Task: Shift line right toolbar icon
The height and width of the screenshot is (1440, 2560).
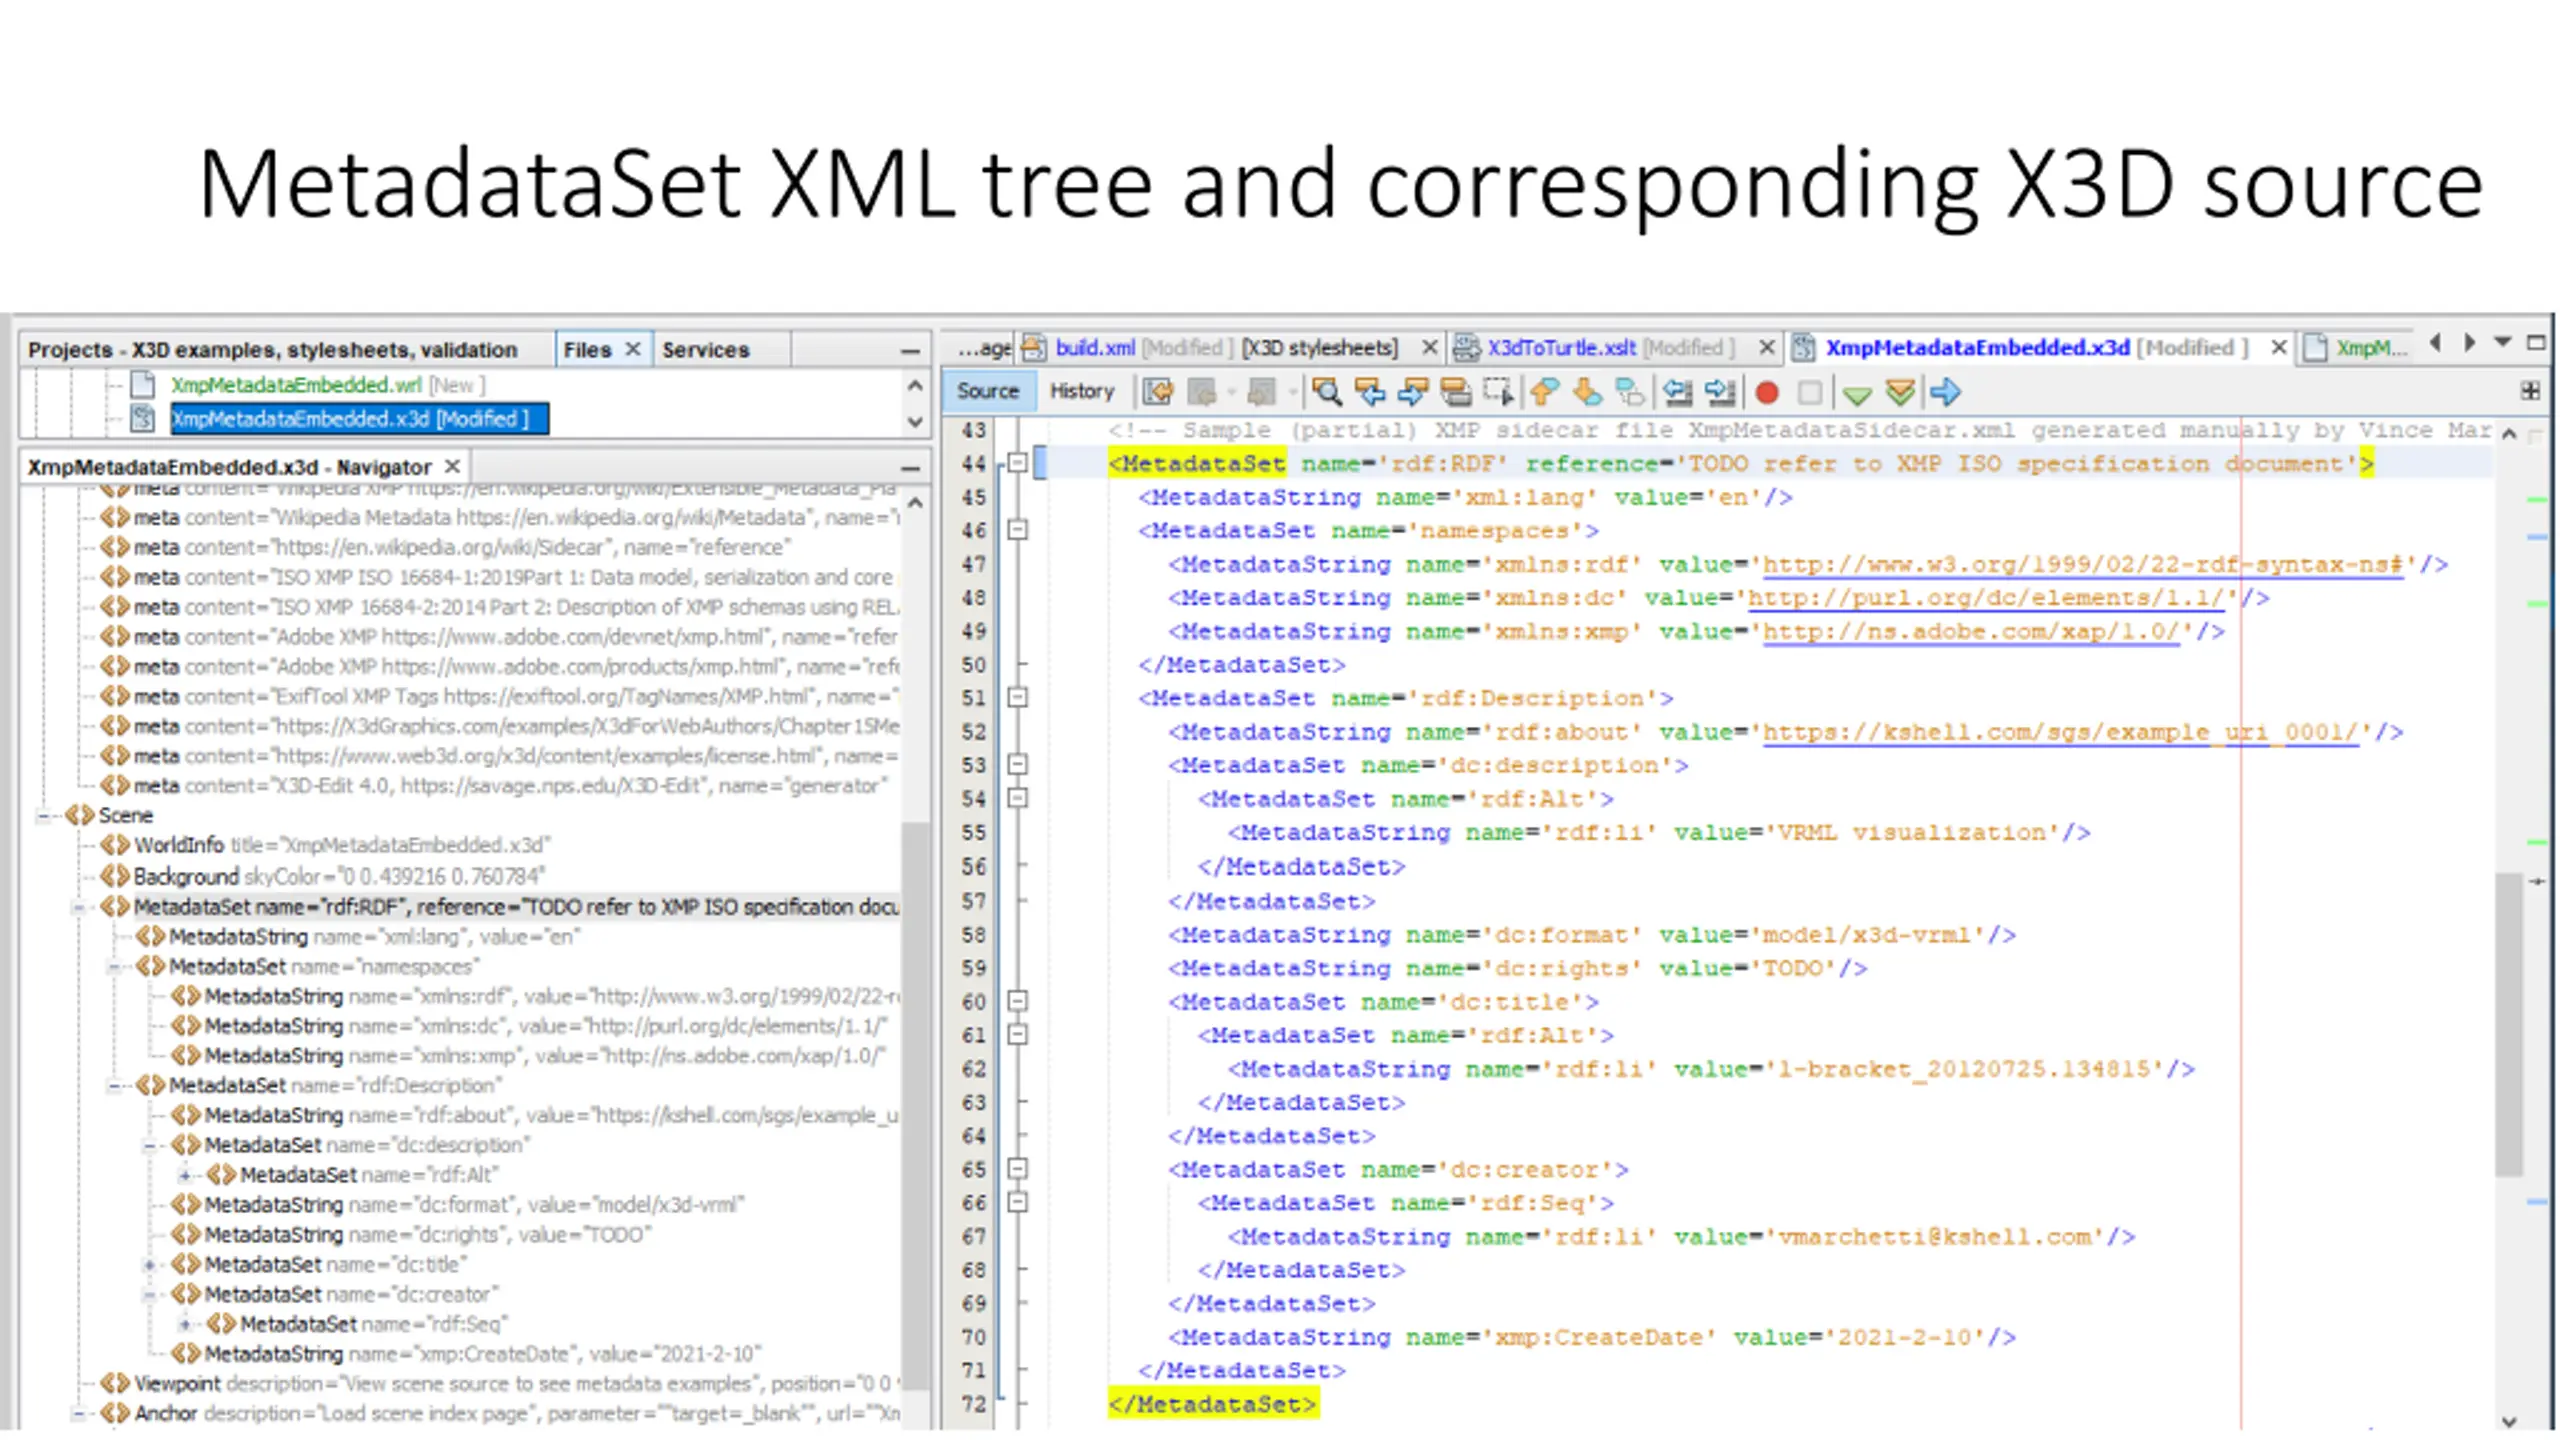Action: (1720, 392)
